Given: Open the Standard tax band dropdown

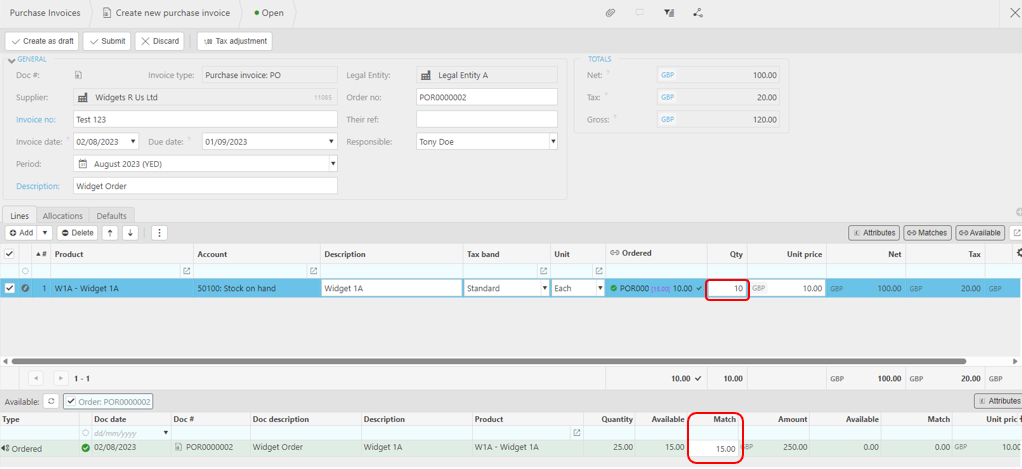Looking at the screenshot, I should tap(544, 288).
